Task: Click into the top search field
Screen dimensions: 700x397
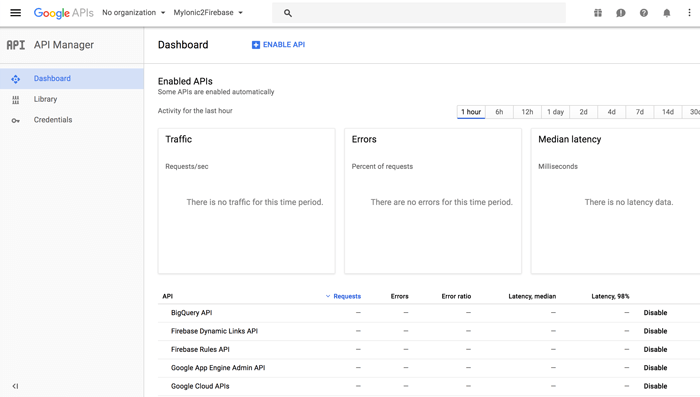Action: click(419, 13)
